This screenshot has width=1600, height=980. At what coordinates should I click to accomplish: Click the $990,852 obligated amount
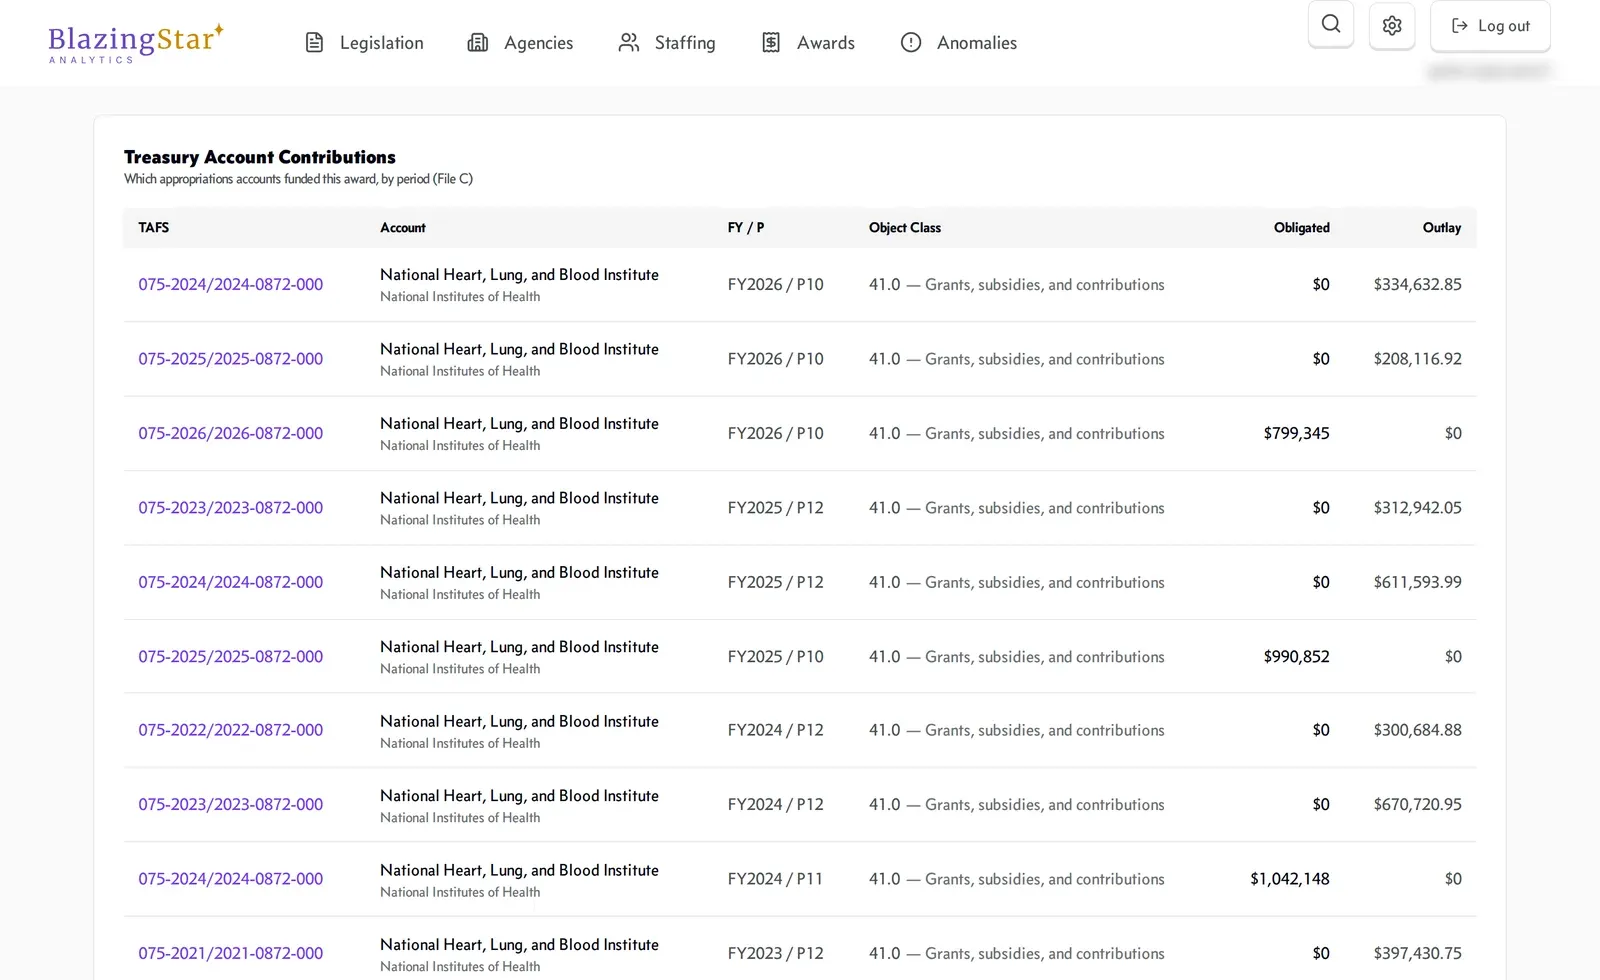click(1296, 657)
